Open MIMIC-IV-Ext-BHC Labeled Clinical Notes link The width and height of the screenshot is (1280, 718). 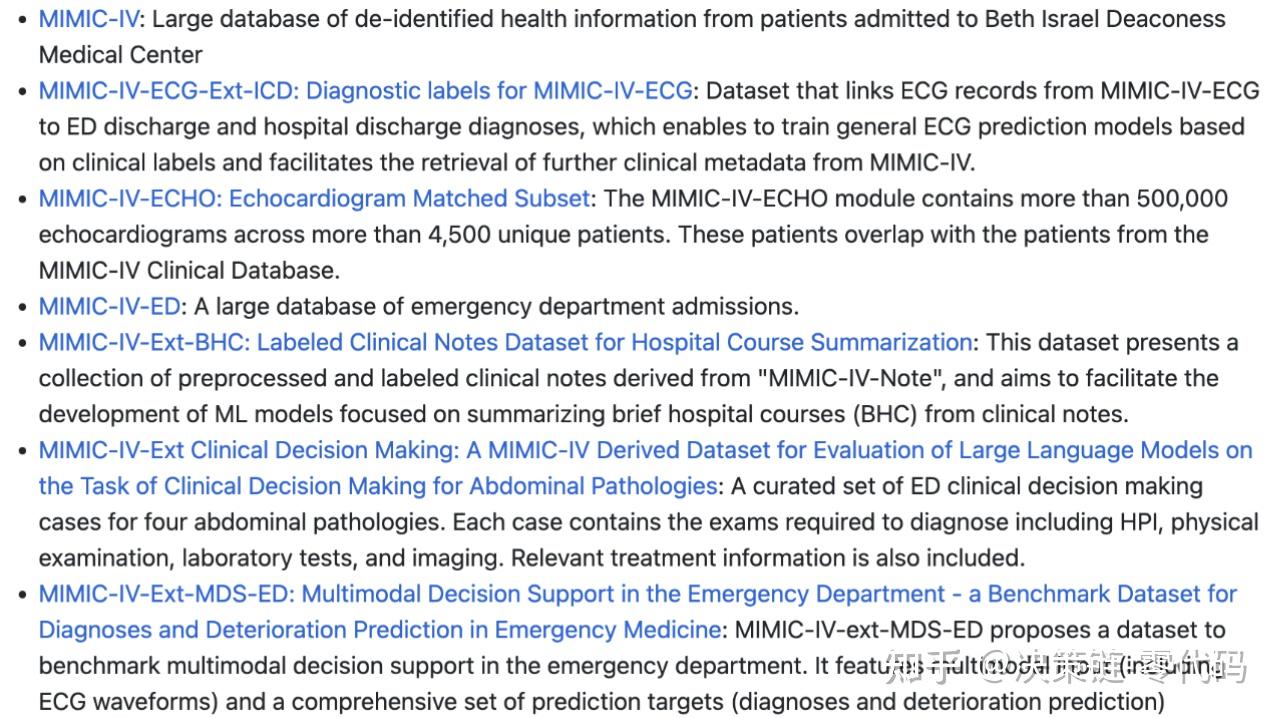click(x=505, y=343)
